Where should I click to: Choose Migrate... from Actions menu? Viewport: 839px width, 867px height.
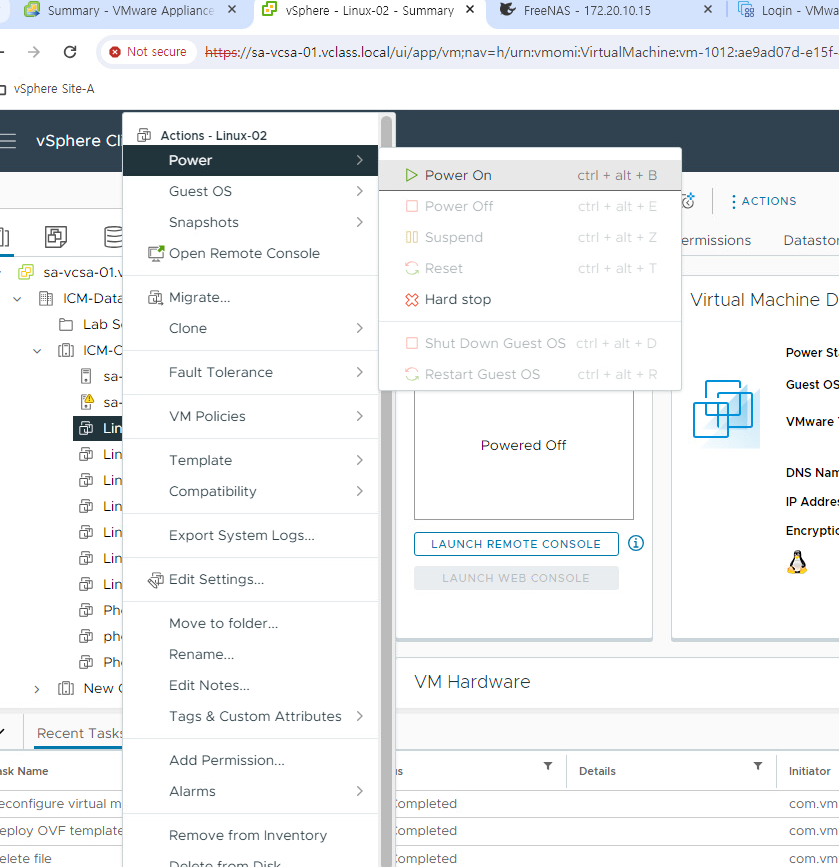click(x=251, y=297)
